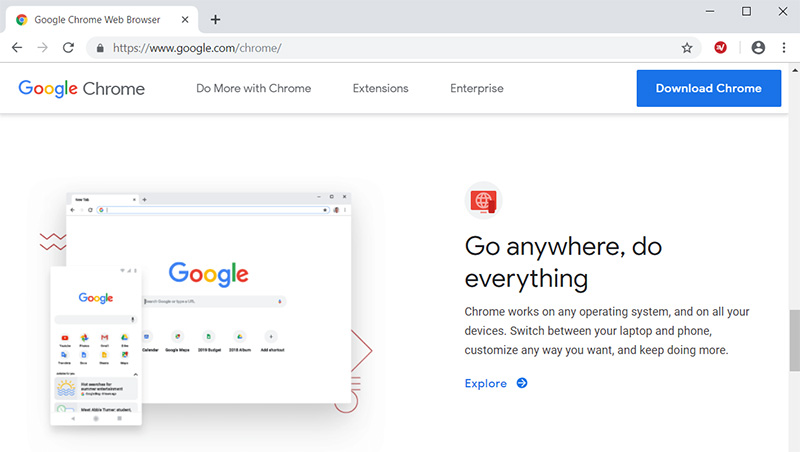Select the Google Chrome Web Browser tab
This screenshot has height=452, width=800.
pyautogui.click(x=102, y=19)
